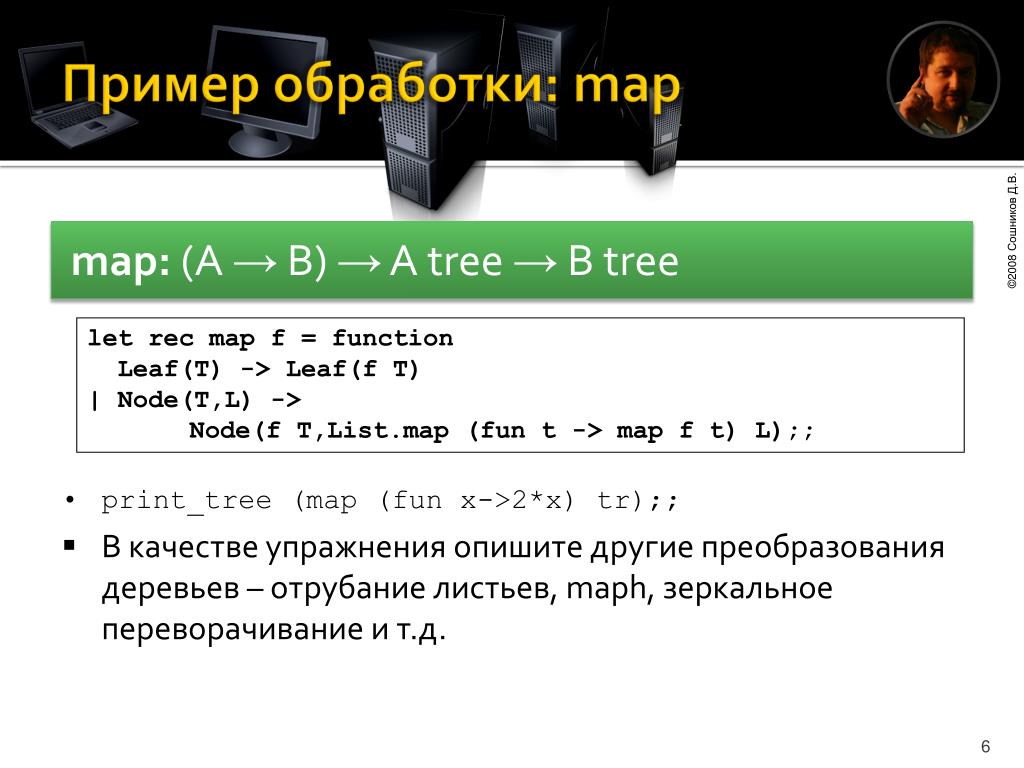Click the code line "Leaf(T) -> Leaf(f T)"

pyautogui.click(x=267, y=369)
